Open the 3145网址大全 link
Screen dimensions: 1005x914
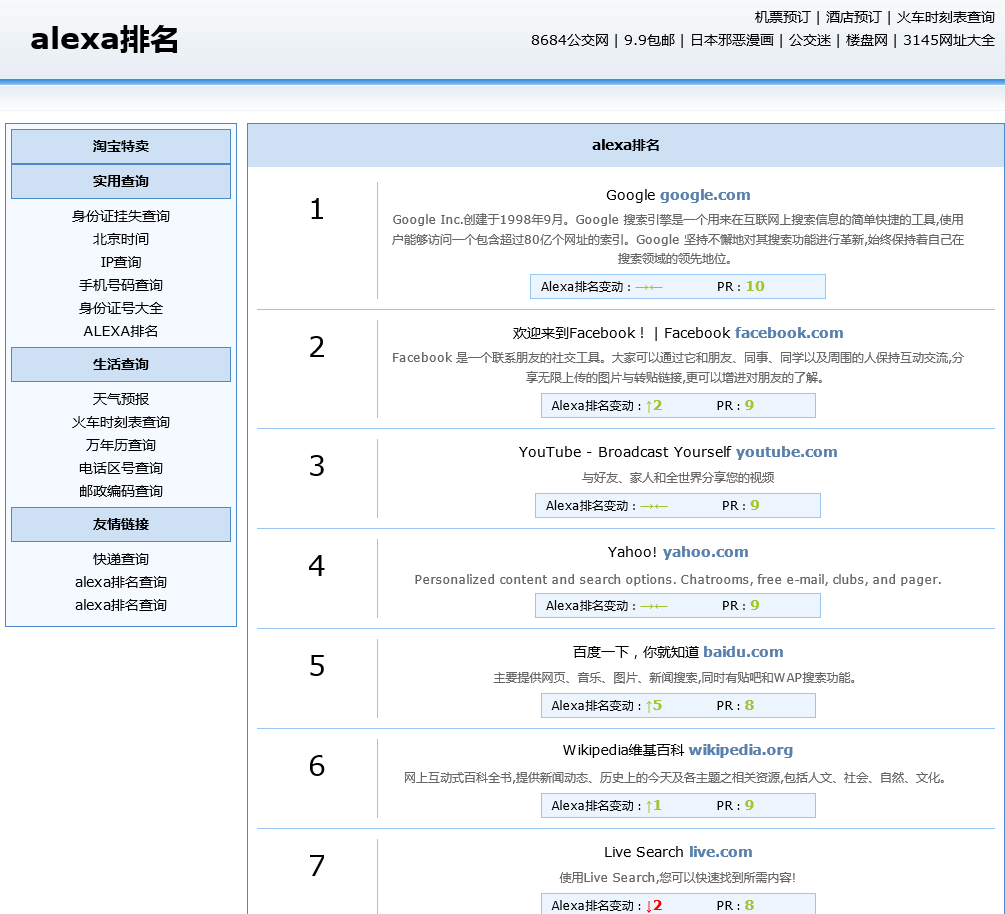(949, 40)
